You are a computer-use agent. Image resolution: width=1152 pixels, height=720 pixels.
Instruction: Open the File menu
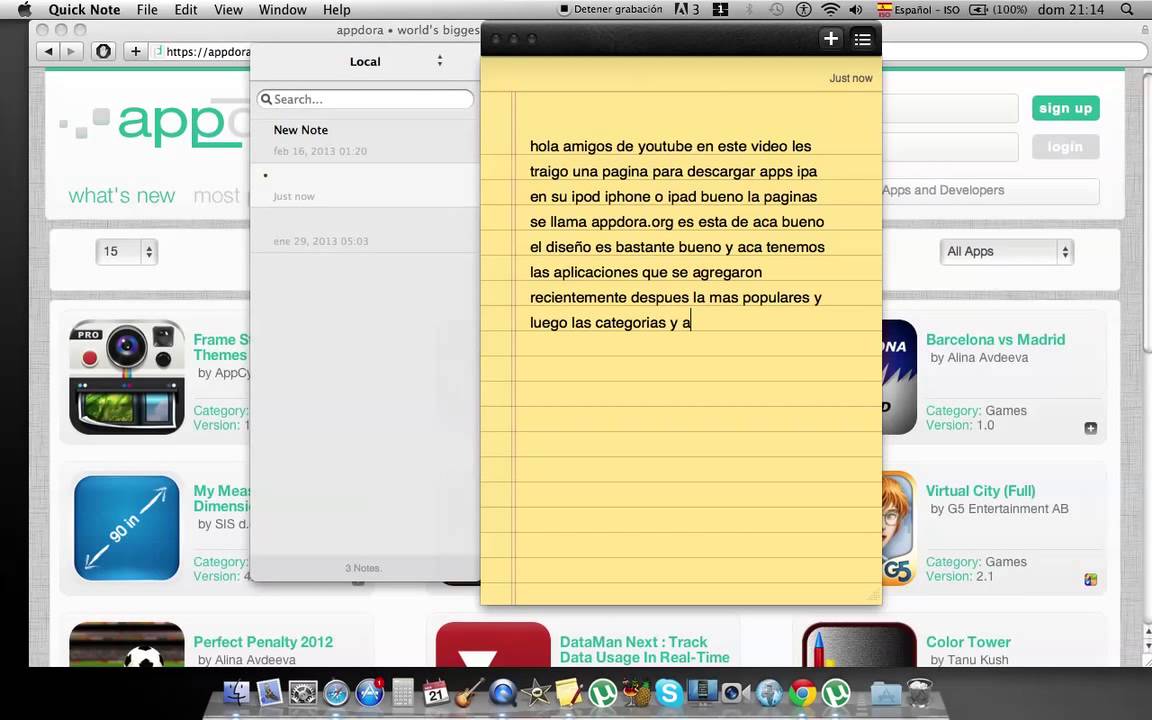coord(147,10)
